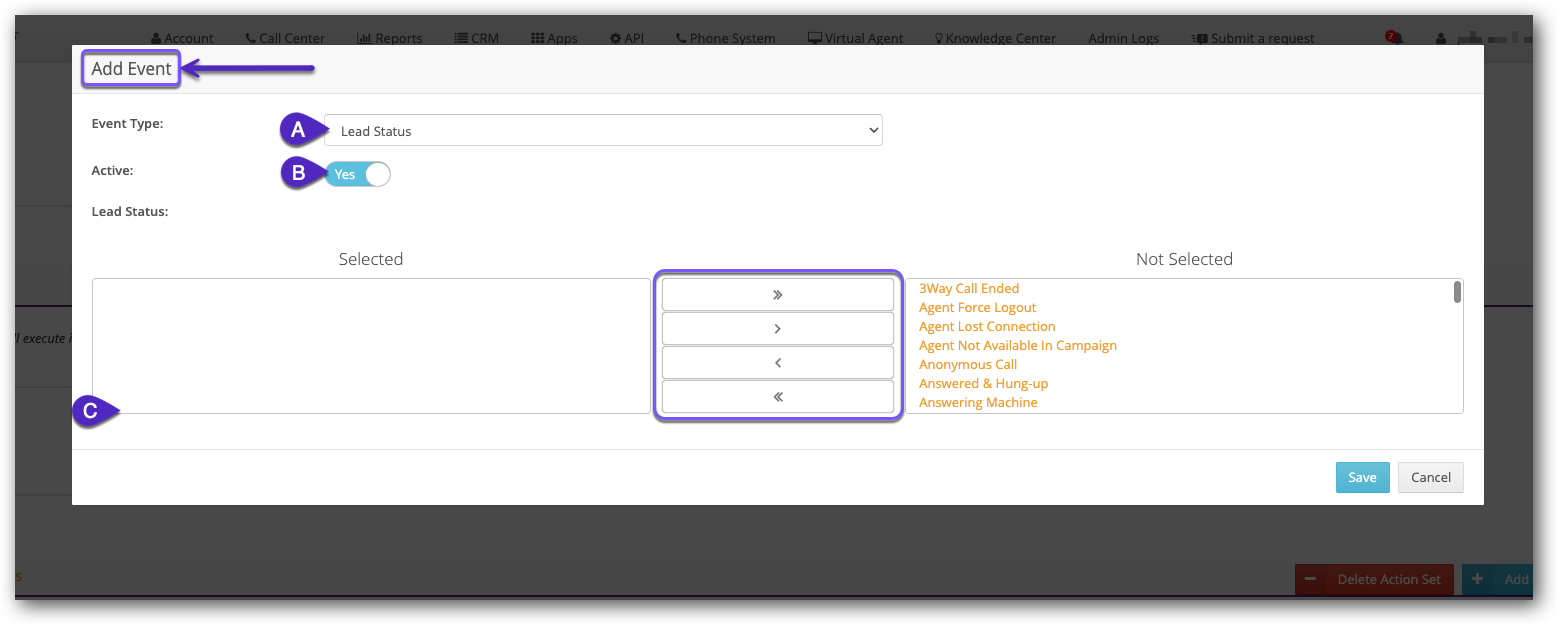Image resolution: width=1558 pixels, height=625 pixels.
Task: Click inside the empty Selected list box
Action: pos(371,346)
